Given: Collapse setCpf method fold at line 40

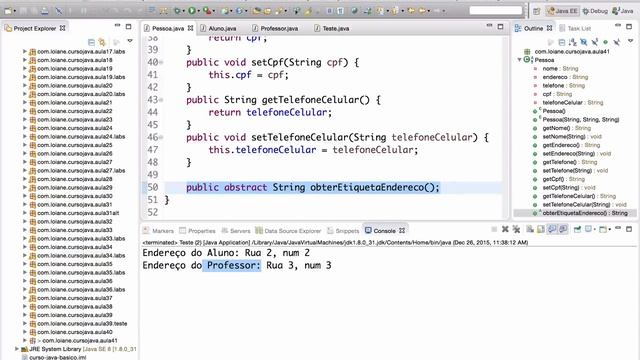Looking at the screenshot, I should [x=161, y=62].
